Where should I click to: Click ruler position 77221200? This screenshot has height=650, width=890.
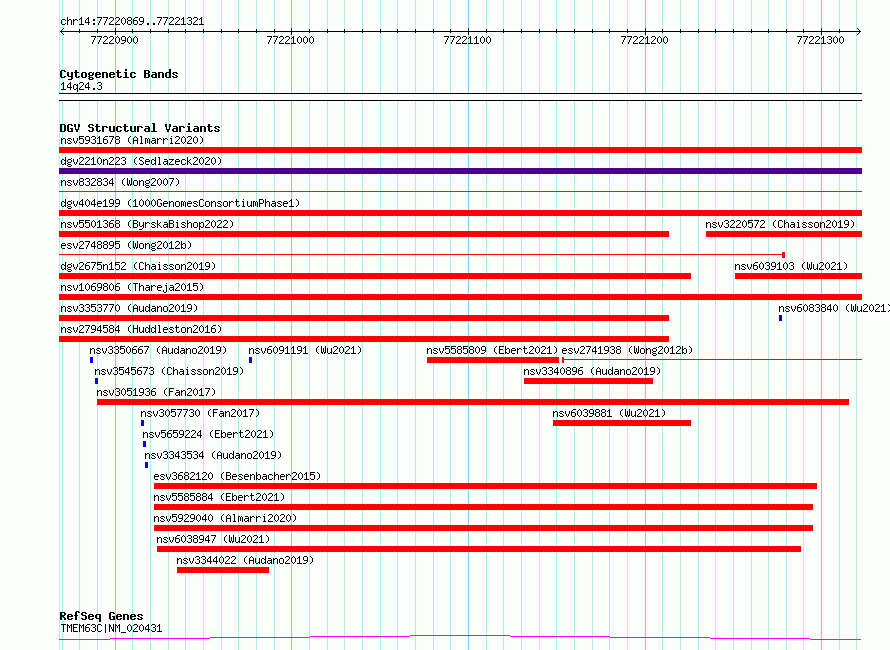644,40
